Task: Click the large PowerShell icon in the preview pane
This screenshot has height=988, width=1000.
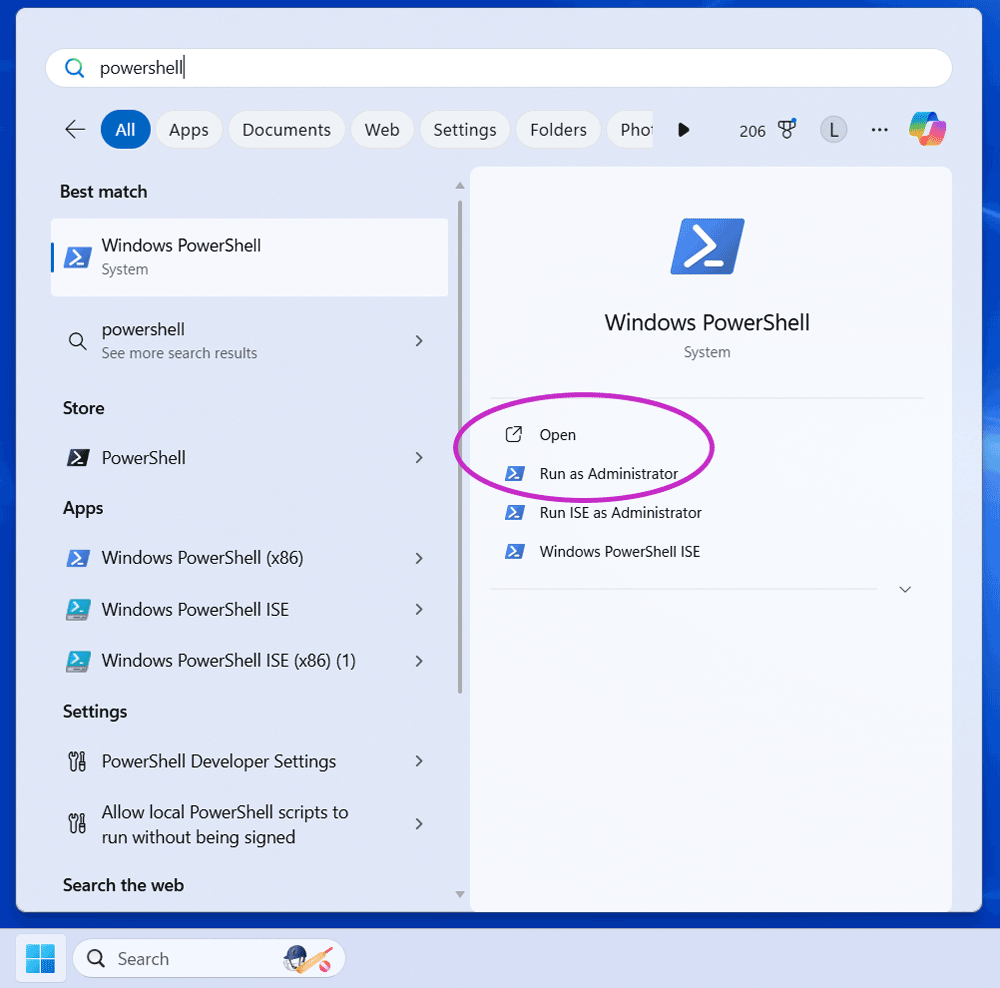Action: pyautogui.click(x=707, y=247)
